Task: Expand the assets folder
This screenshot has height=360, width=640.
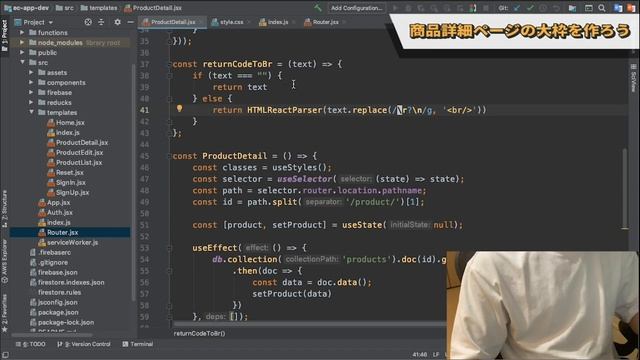Action: coord(31,72)
